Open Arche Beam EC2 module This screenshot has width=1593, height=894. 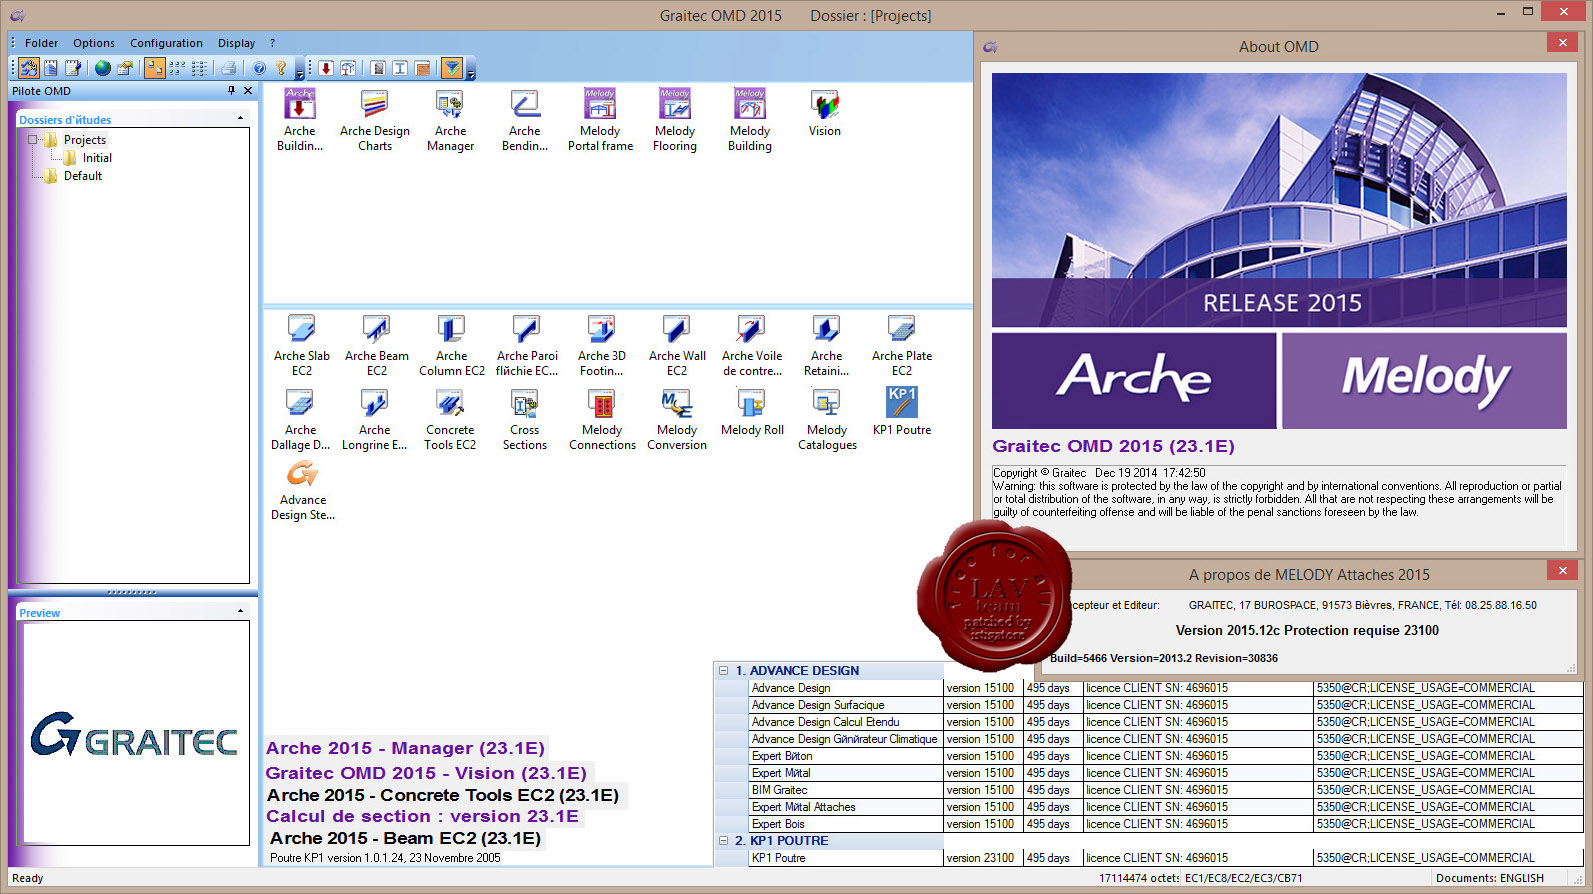click(377, 345)
